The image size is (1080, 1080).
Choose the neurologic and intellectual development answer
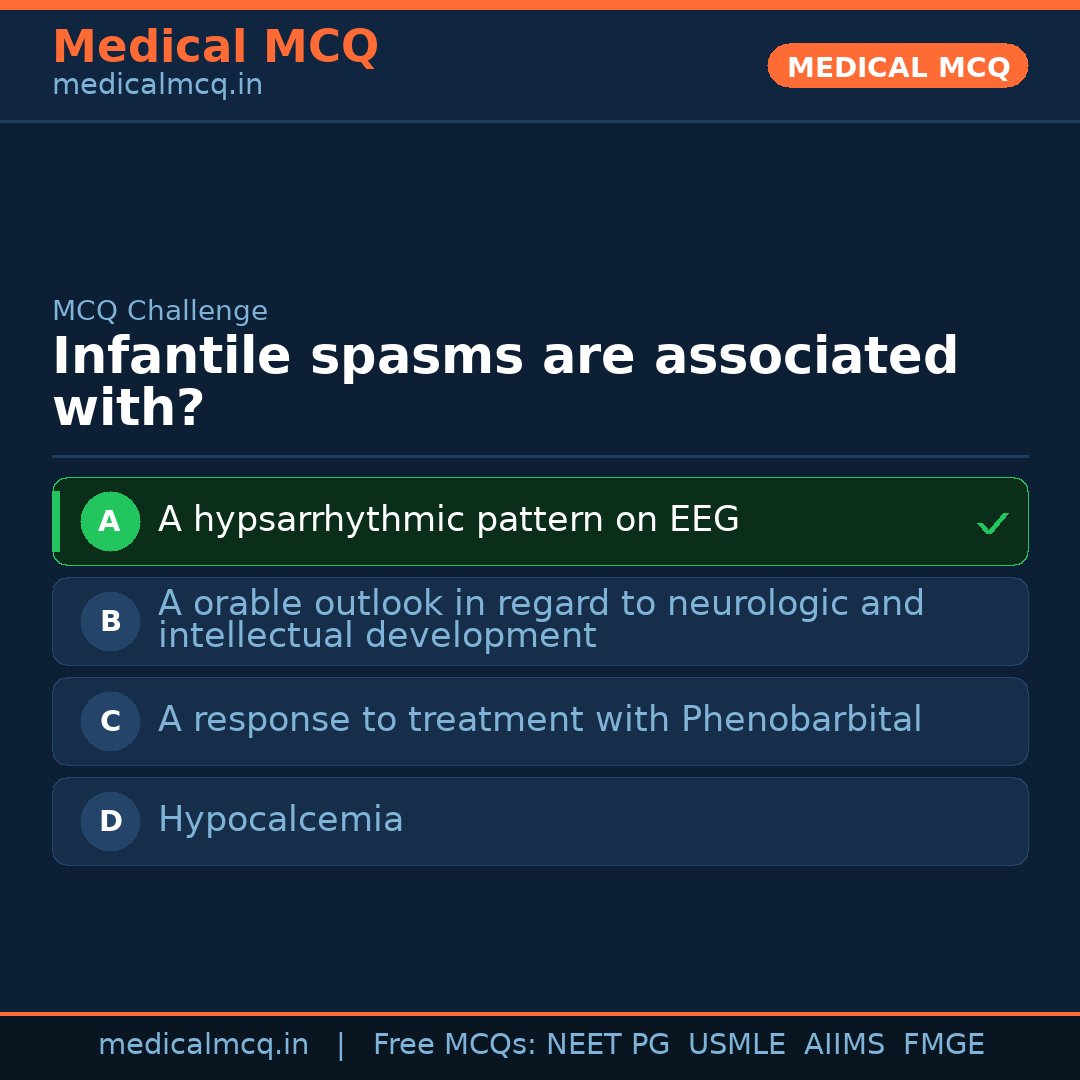tap(540, 620)
